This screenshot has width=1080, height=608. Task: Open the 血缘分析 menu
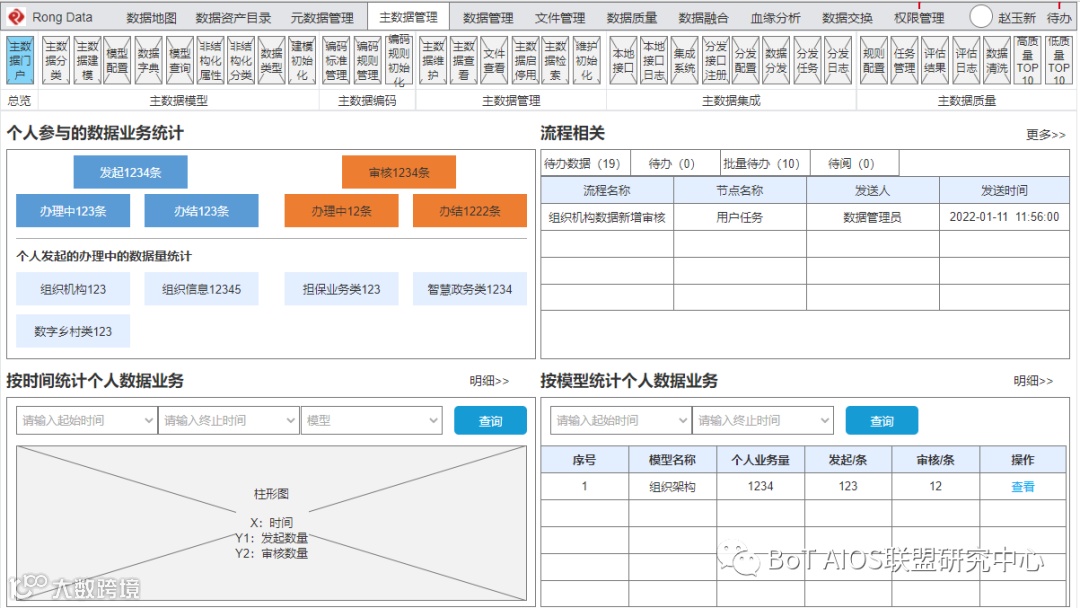click(775, 18)
